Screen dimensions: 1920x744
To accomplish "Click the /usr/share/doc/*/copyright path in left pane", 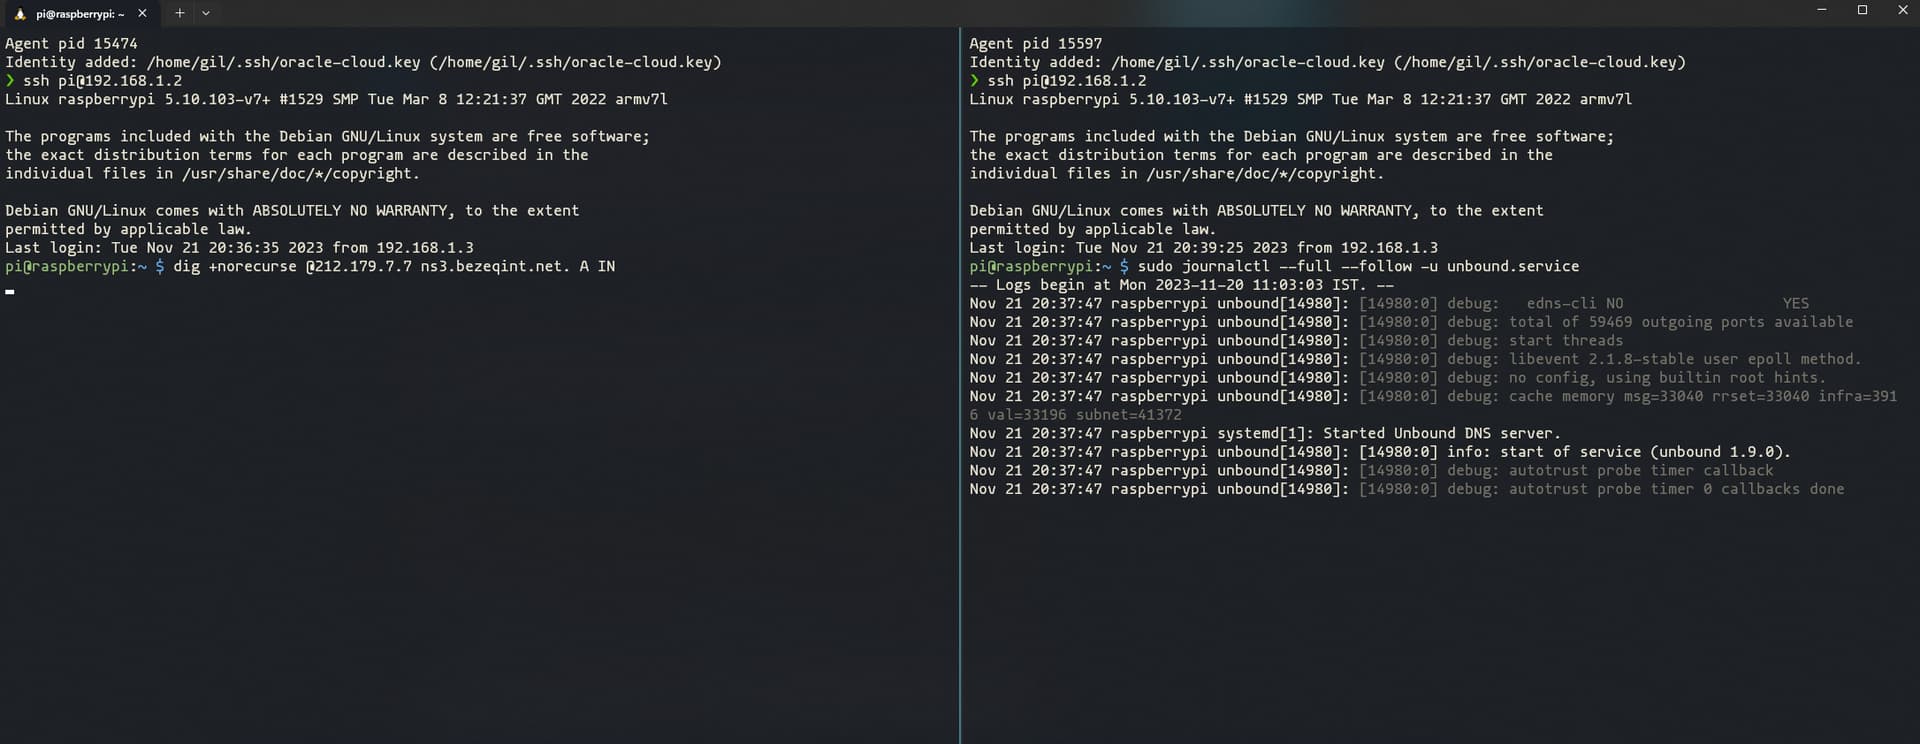I will (x=301, y=174).
